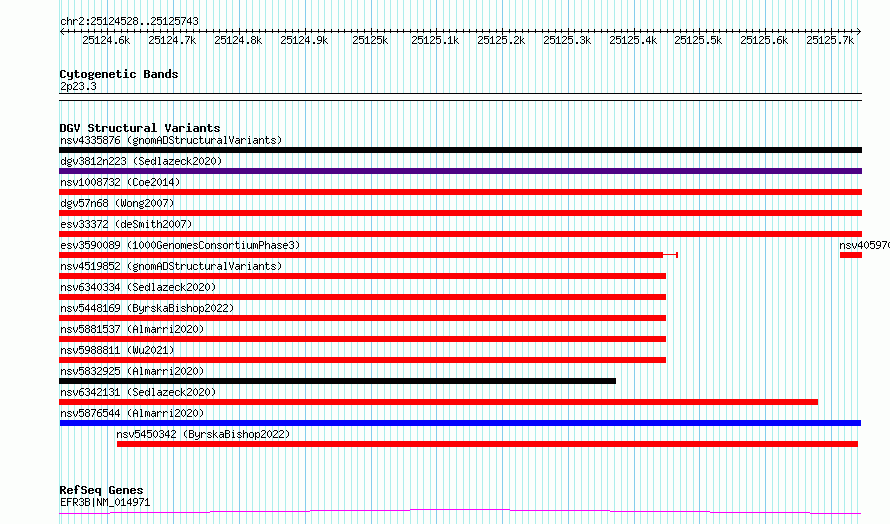Image resolution: width=890 pixels, height=524 pixels.
Task: Open variant label dgv57n68 (Wong2007)
Action: pyautogui.click(x=117, y=203)
